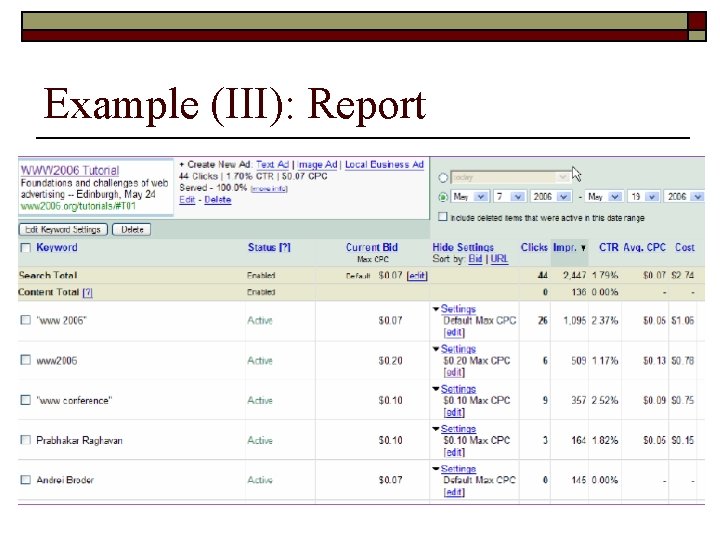This screenshot has height=540, width=720.
Task: Check the www2006 keyword checkbox
Action: pyautogui.click(x=26, y=360)
